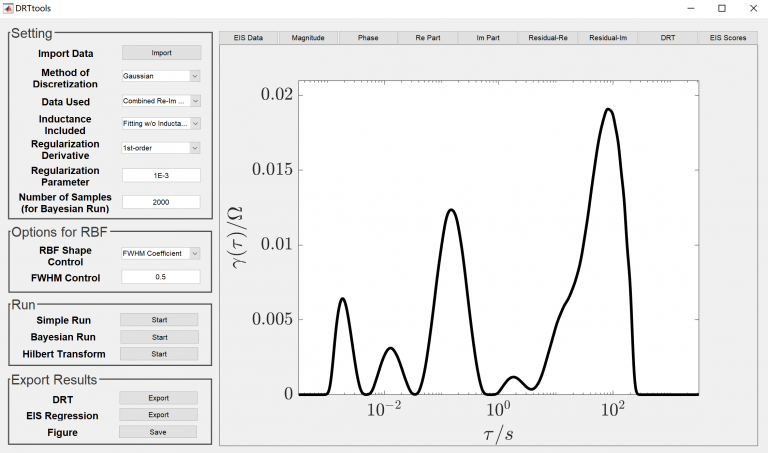
Task: Select the Residual-Re tab
Action: (547, 38)
